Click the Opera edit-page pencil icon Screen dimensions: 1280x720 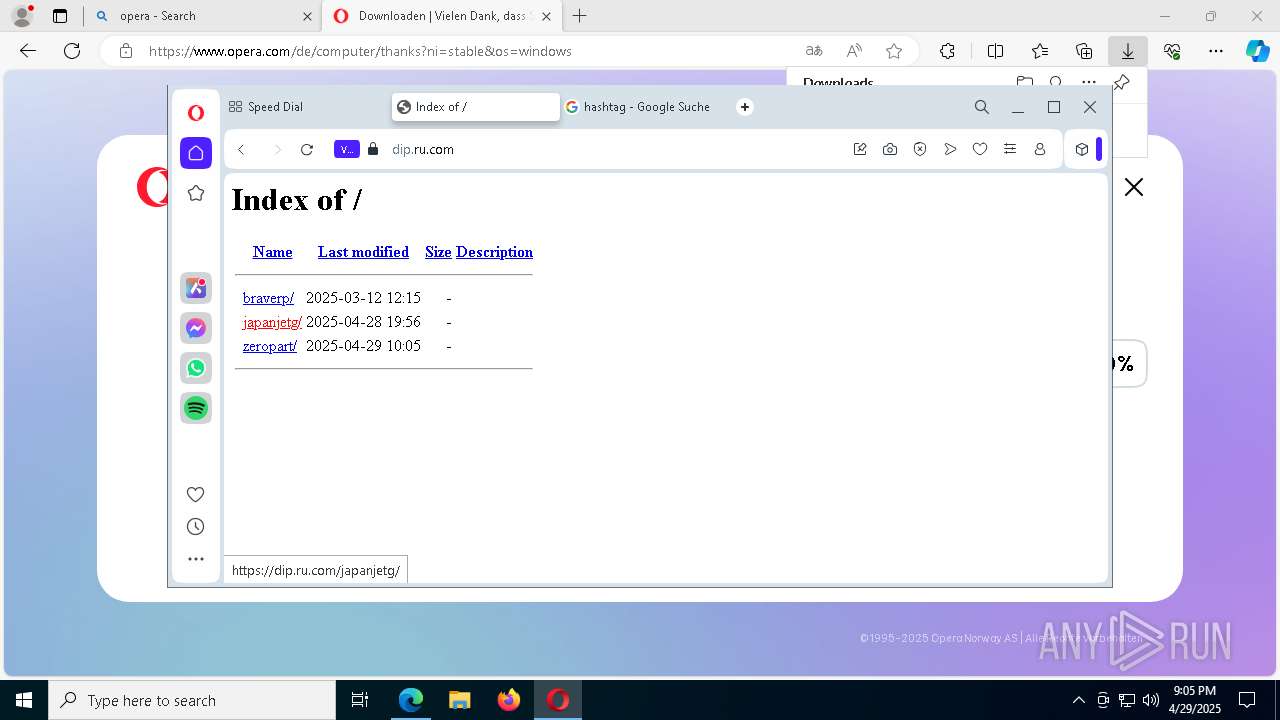point(860,149)
